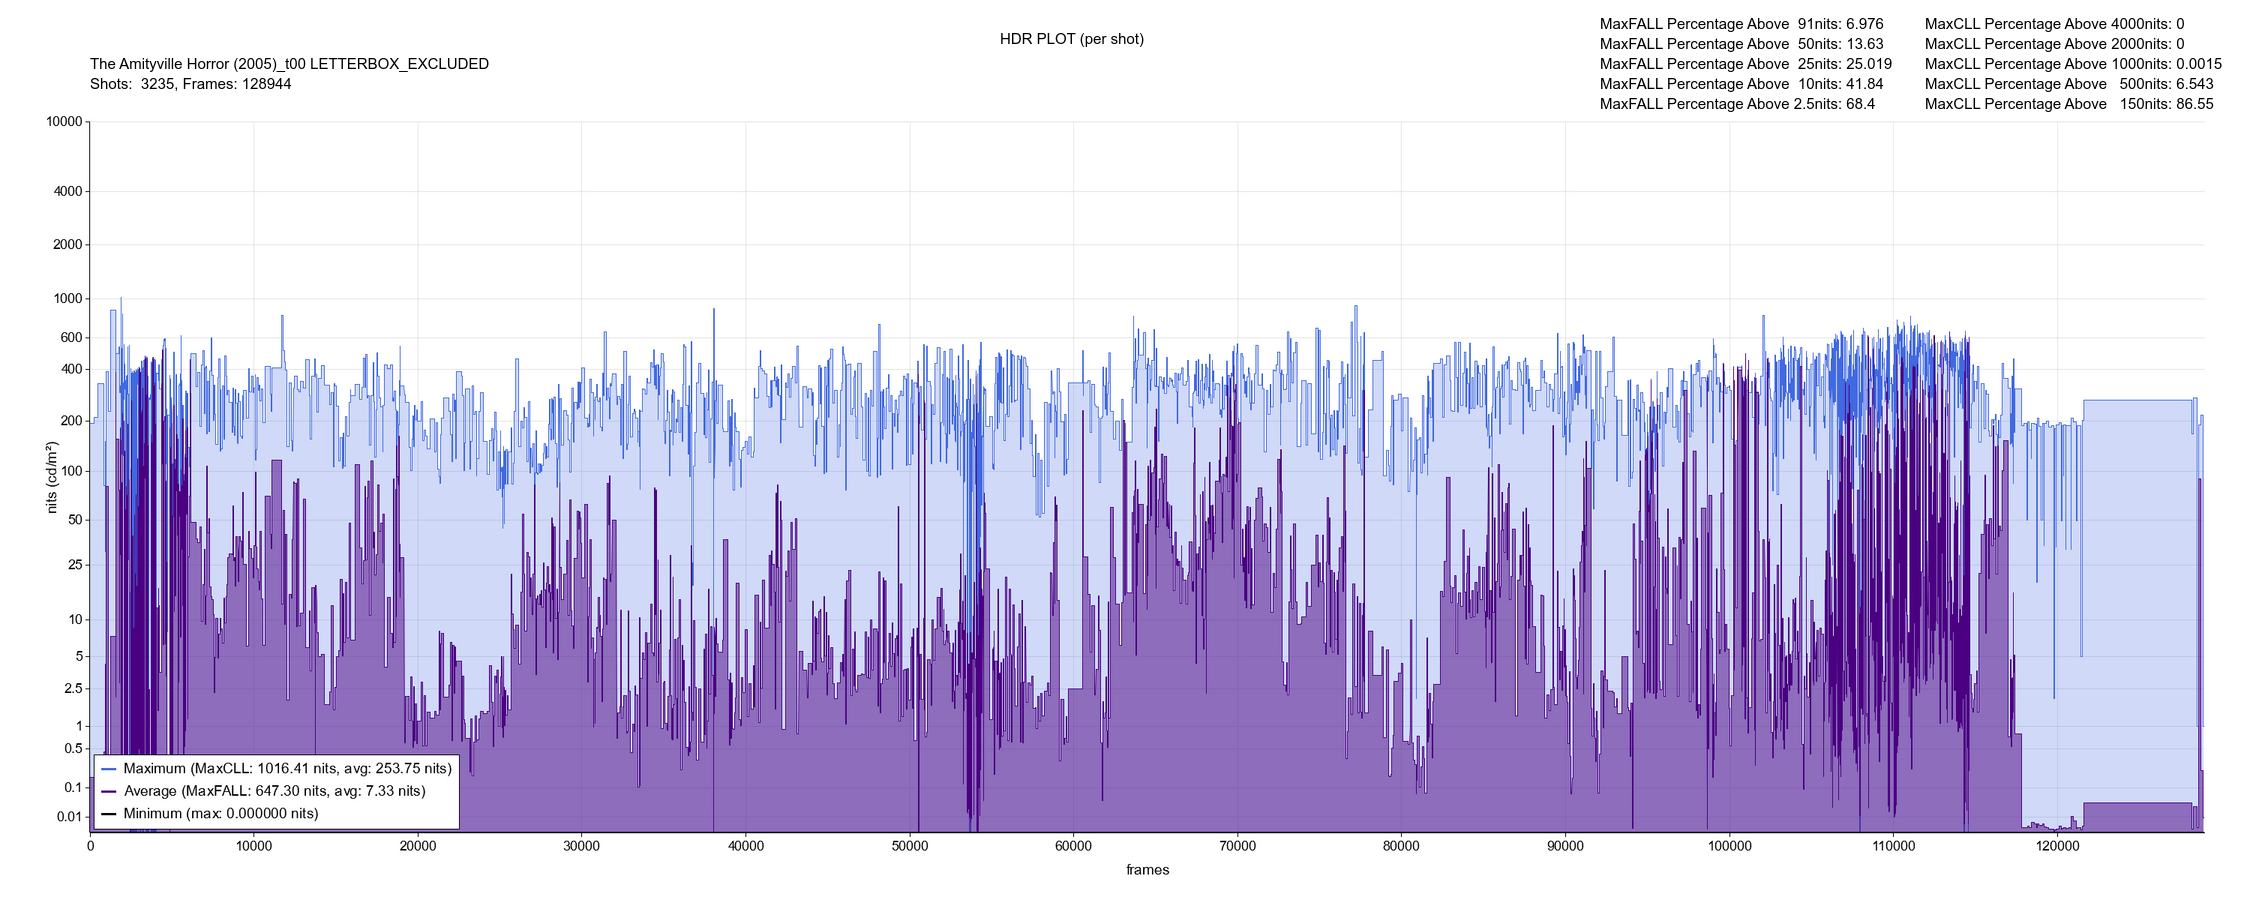
Task: Click 'MaxFALL Percentage Above 25nits: 25.019'
Action: (1746, 64)
